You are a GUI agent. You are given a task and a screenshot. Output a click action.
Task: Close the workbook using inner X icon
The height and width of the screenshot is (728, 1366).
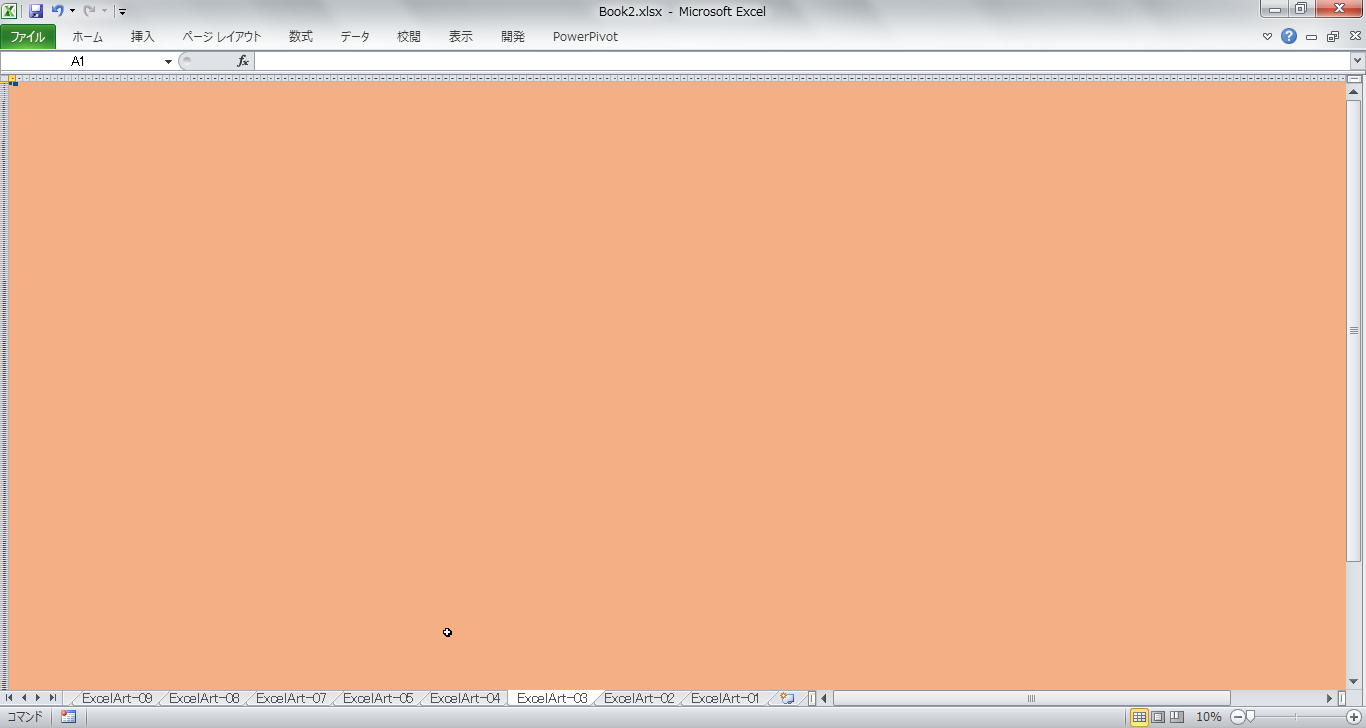coord(1355,37)
